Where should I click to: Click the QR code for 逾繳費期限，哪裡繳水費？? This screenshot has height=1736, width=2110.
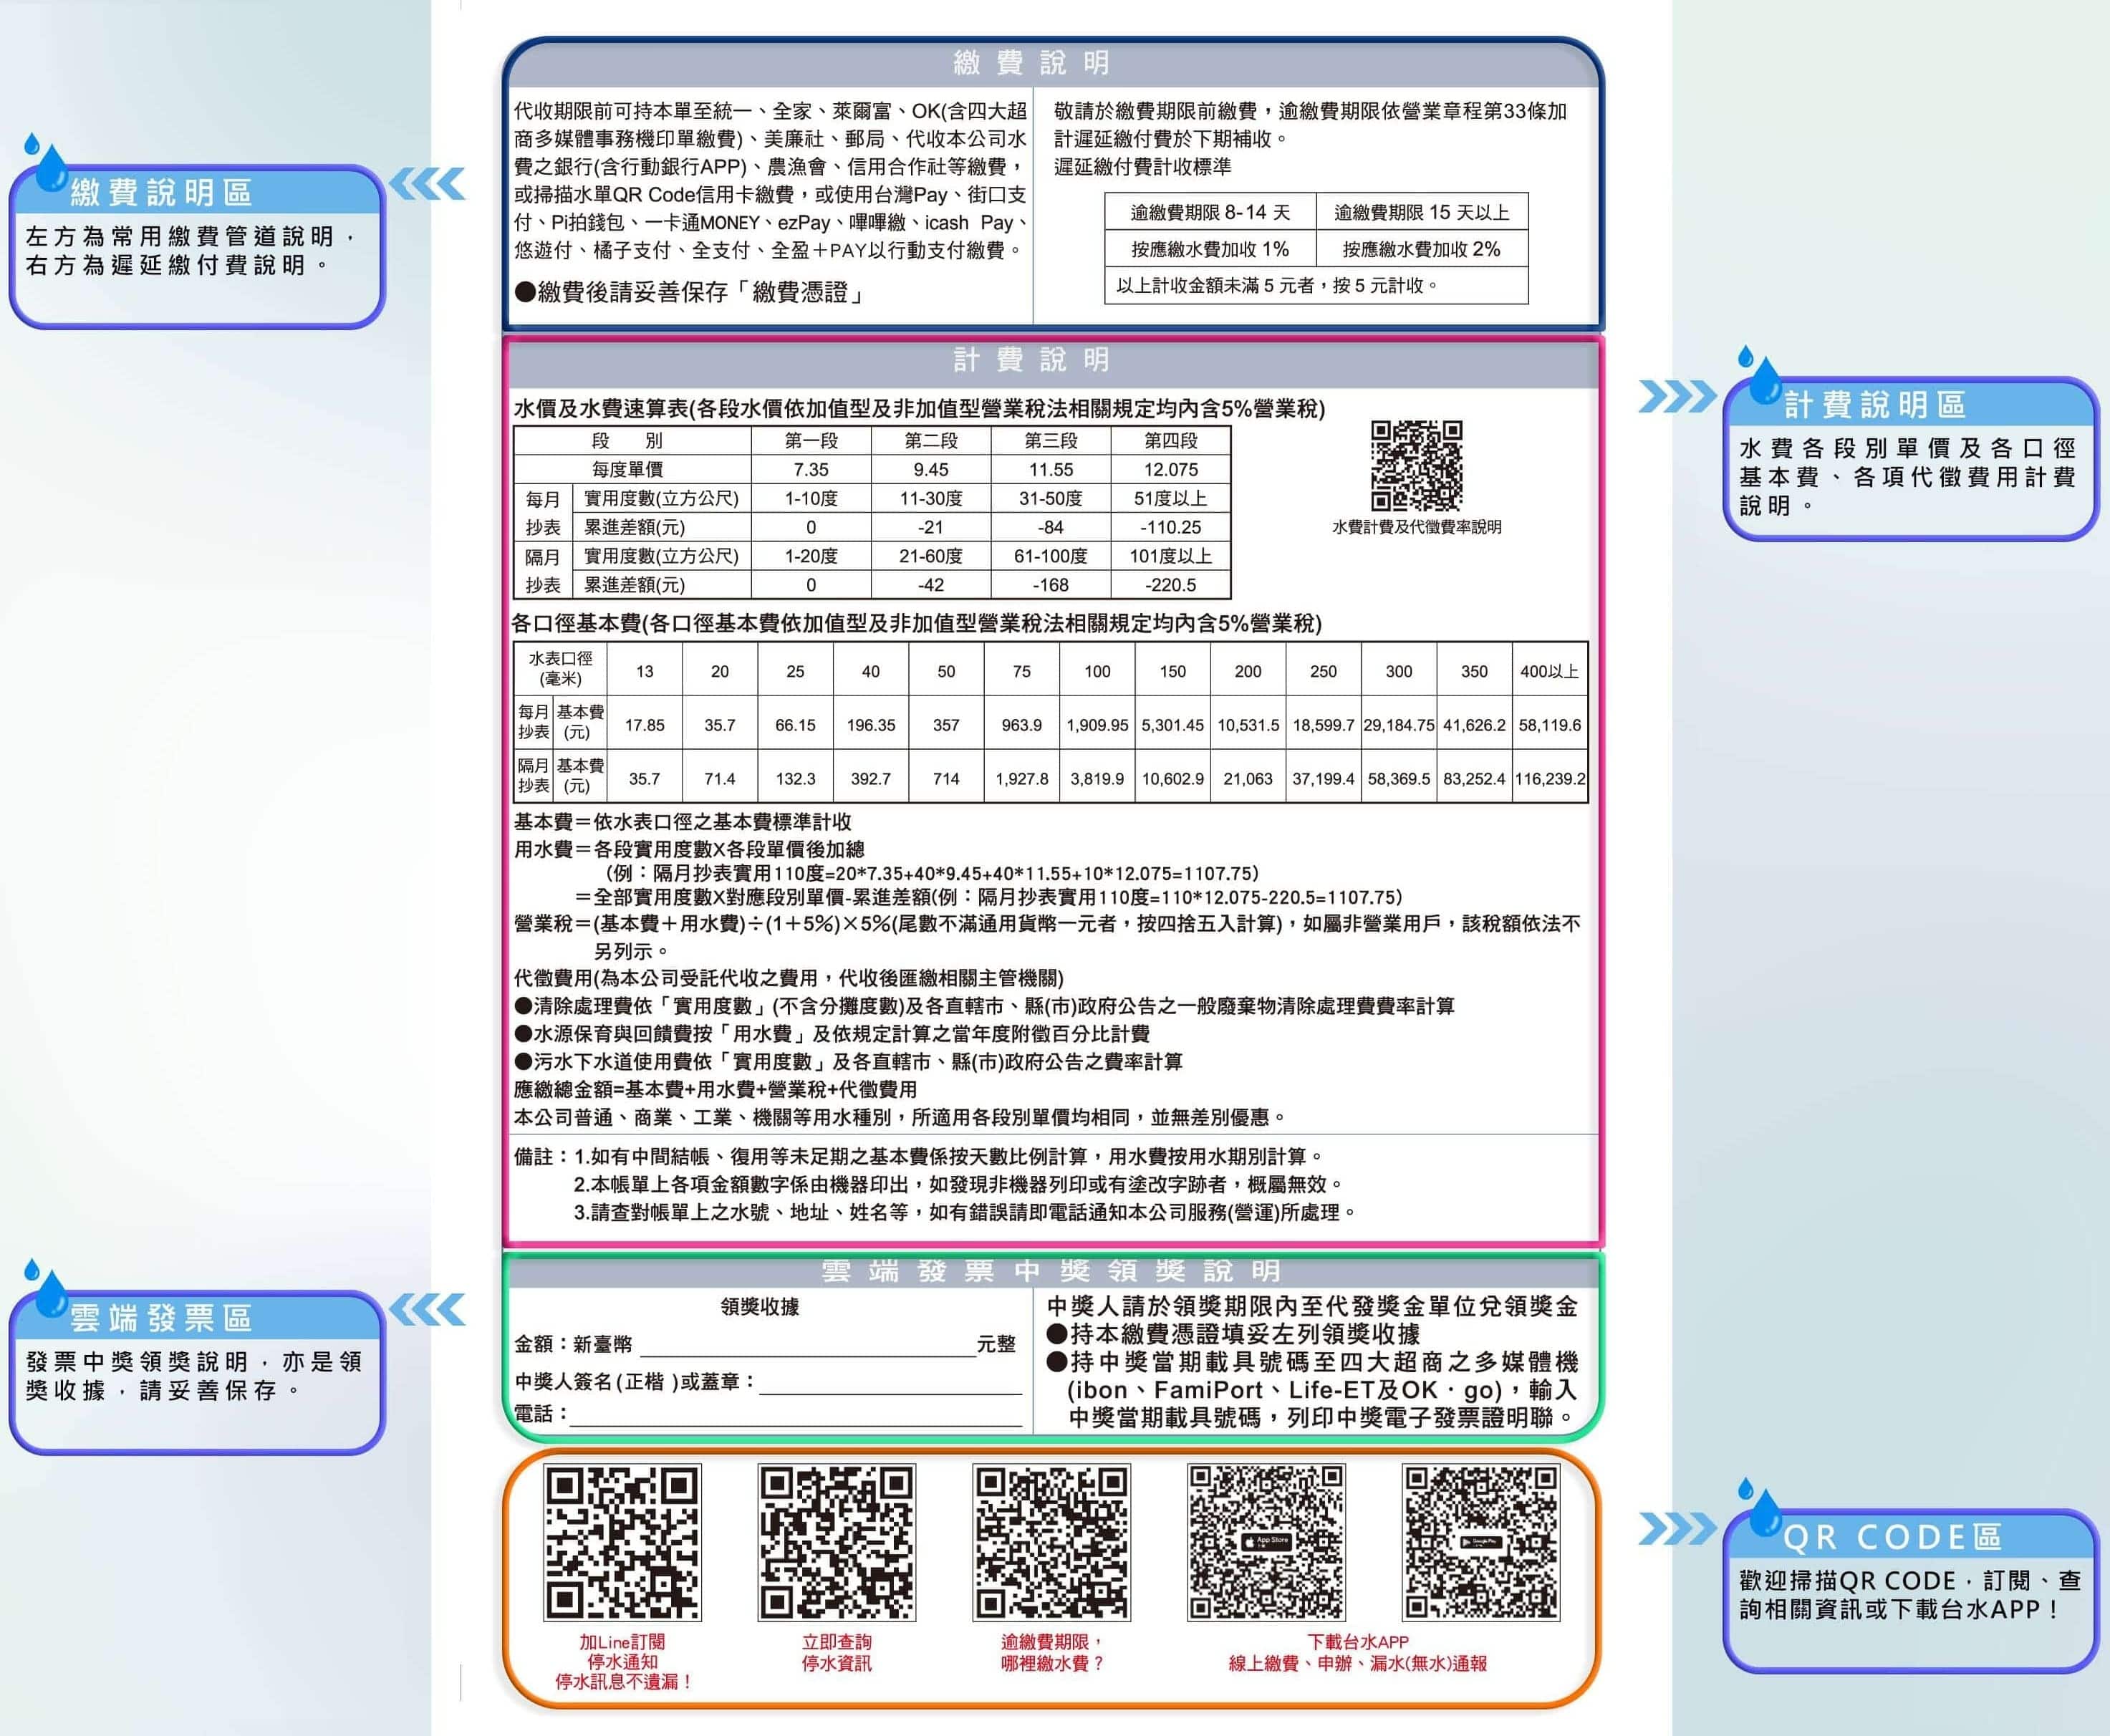[x=1051, y=1543]
